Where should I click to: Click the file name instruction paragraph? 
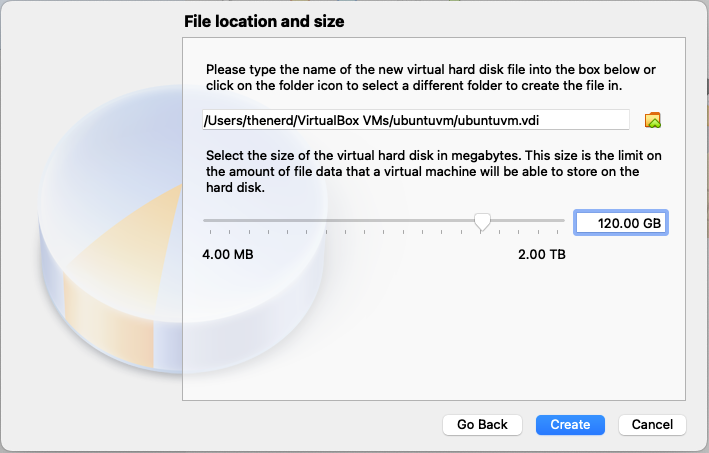coord(430,78)
